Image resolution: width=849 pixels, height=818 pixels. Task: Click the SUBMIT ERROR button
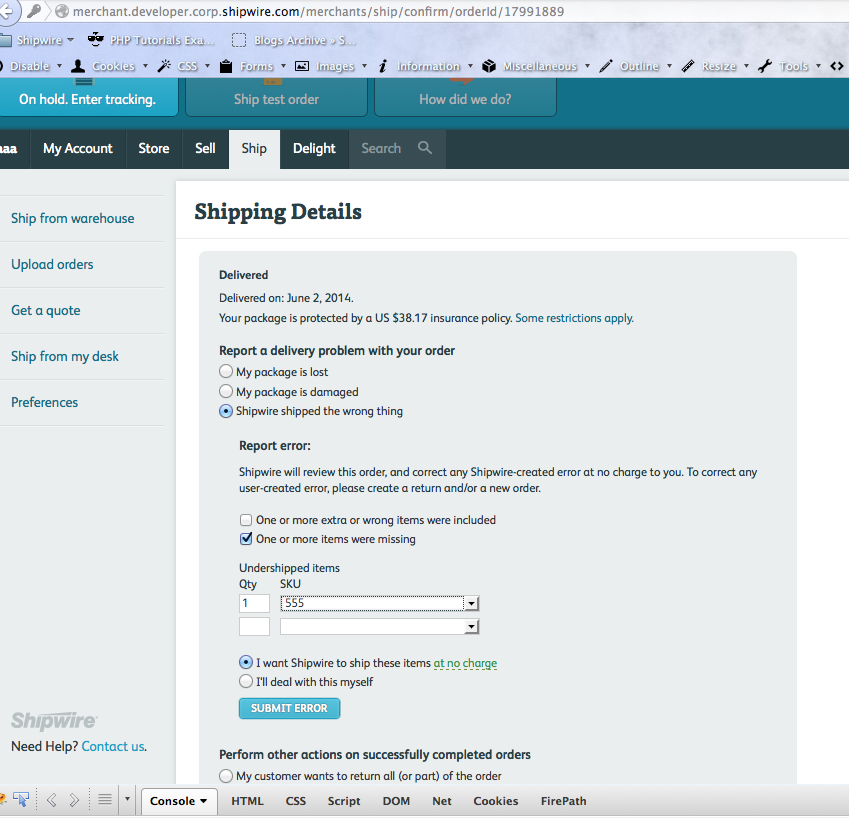click(289, 708)
